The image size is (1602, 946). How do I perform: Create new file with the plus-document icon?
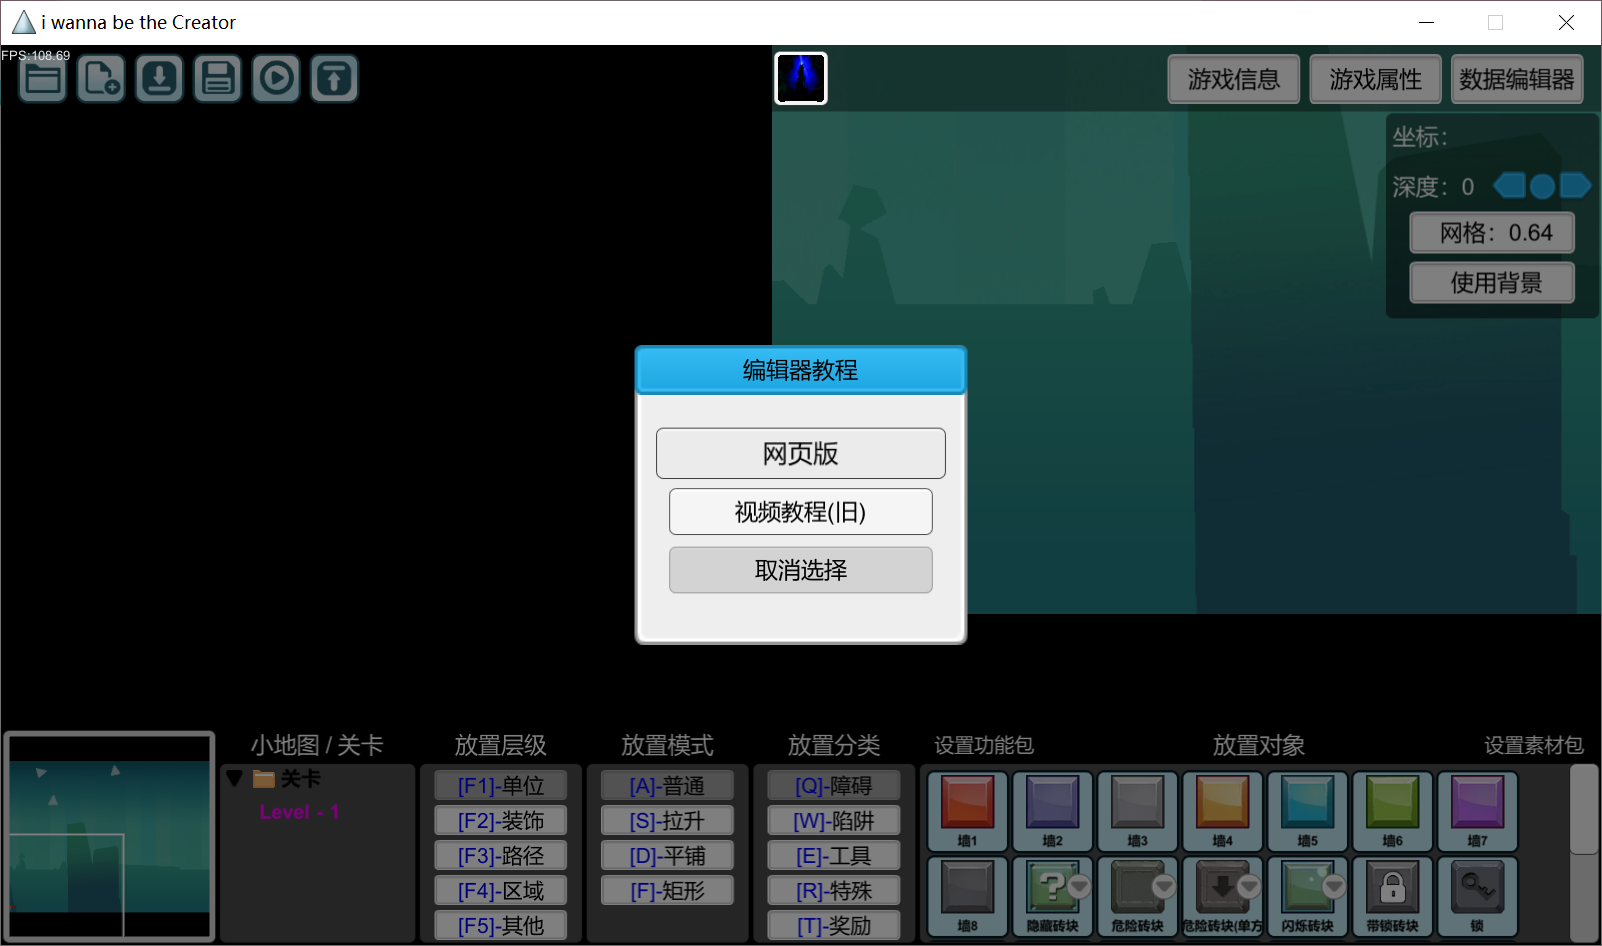101,78
